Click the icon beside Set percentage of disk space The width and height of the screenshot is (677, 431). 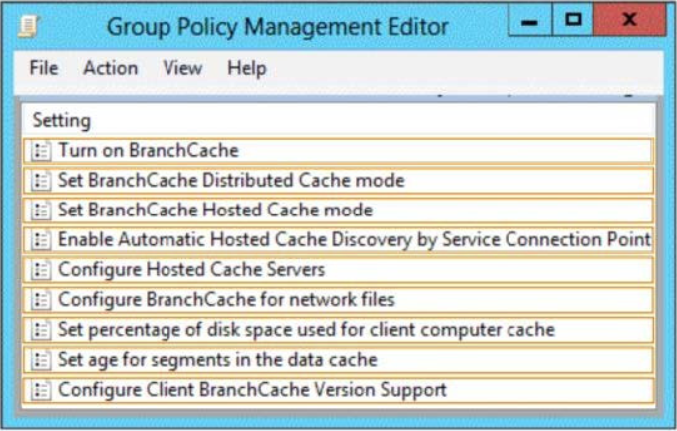tap(41, 330)
